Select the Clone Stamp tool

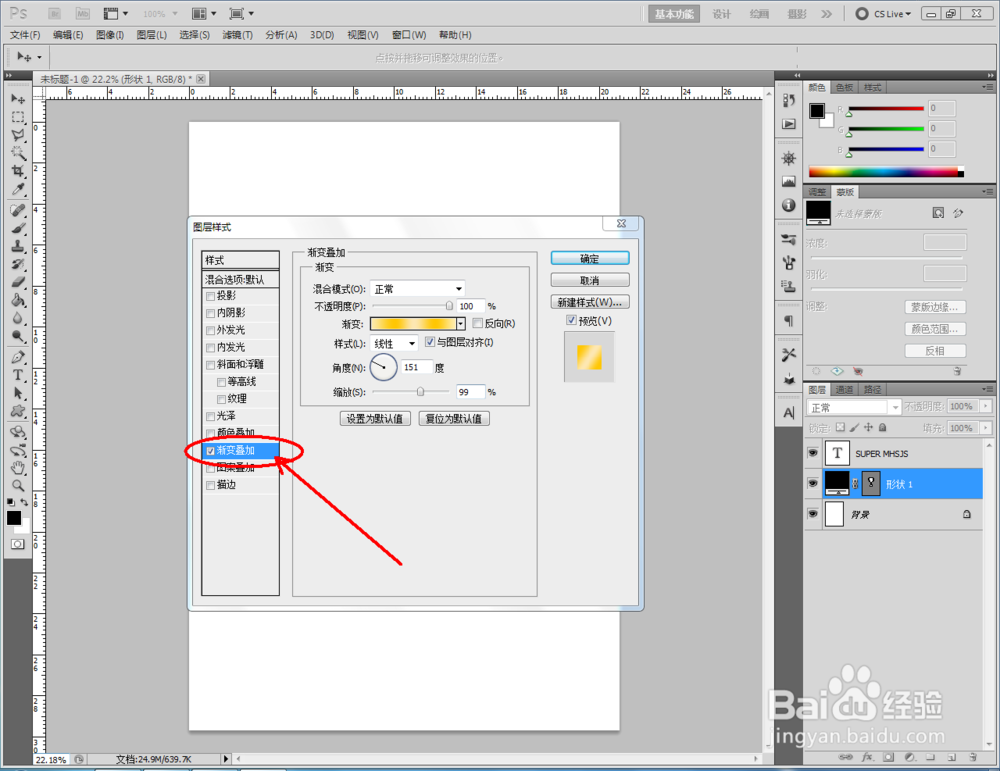18,246
